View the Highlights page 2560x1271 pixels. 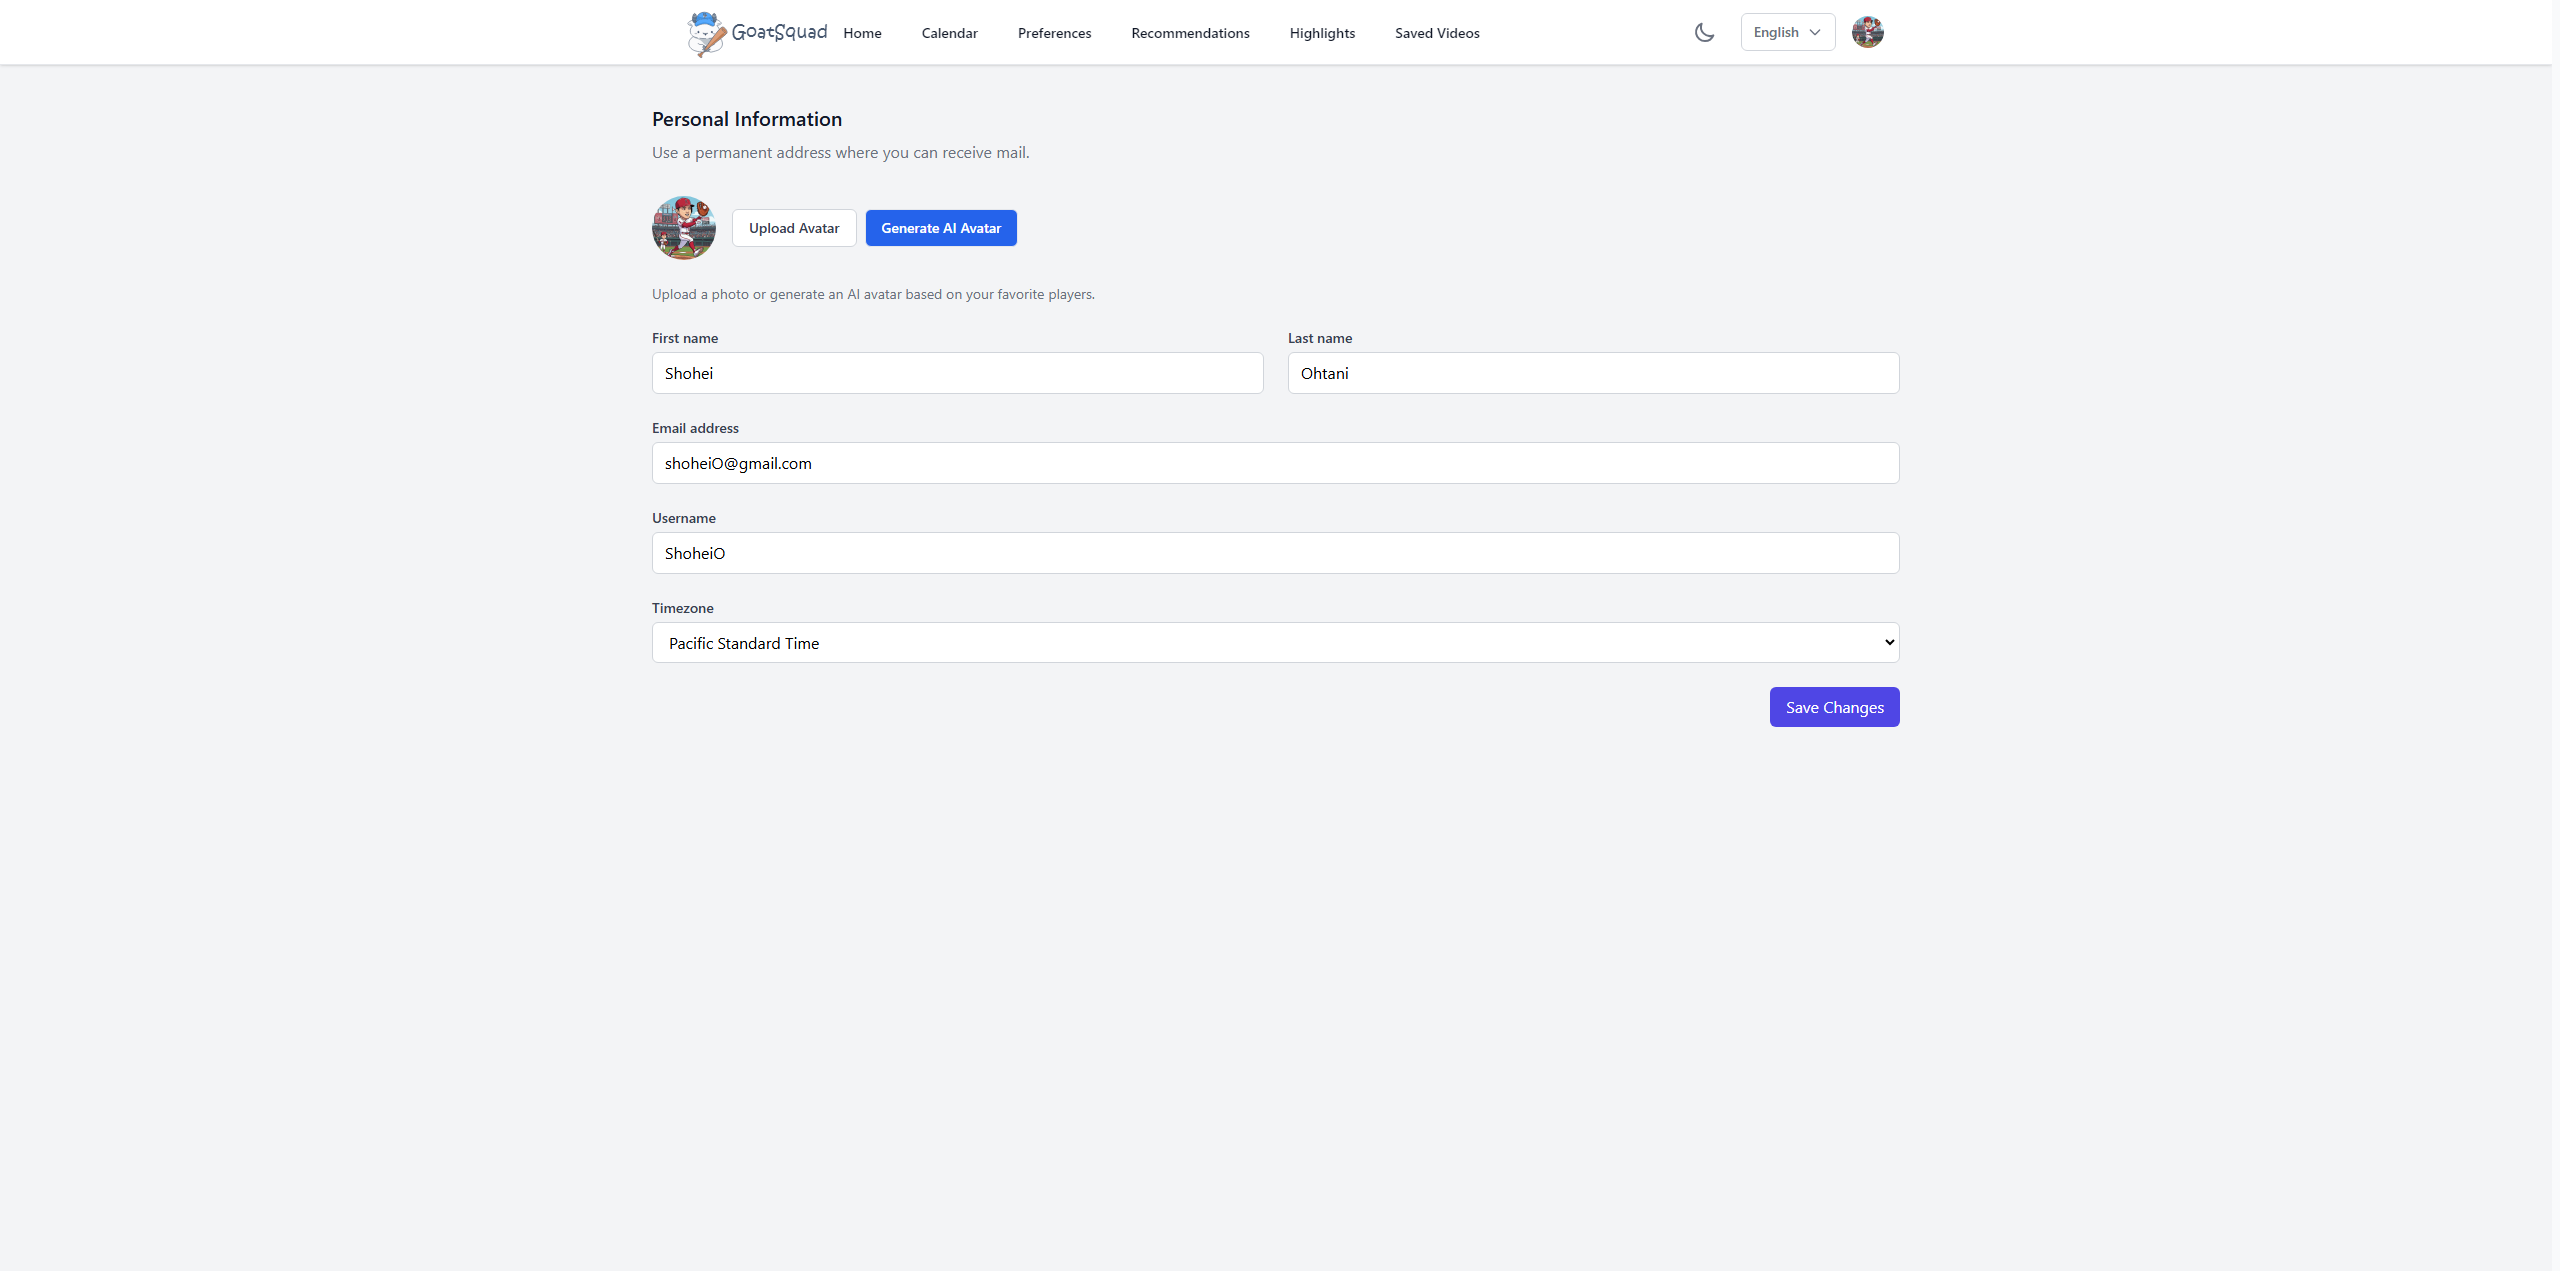pyautogui.click(x=1322, y=33)
